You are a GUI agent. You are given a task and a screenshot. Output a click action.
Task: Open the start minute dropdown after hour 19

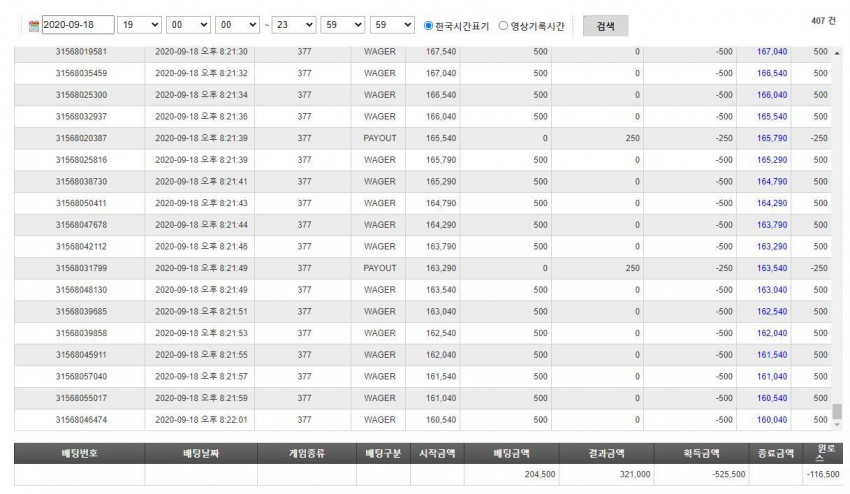[188, 25]
